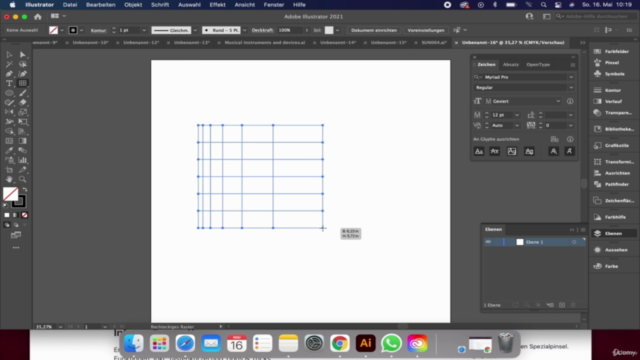Set color mode to None below swatches
Image resolution: width=640 pixels, height=360 pixels.
point(24,215)
